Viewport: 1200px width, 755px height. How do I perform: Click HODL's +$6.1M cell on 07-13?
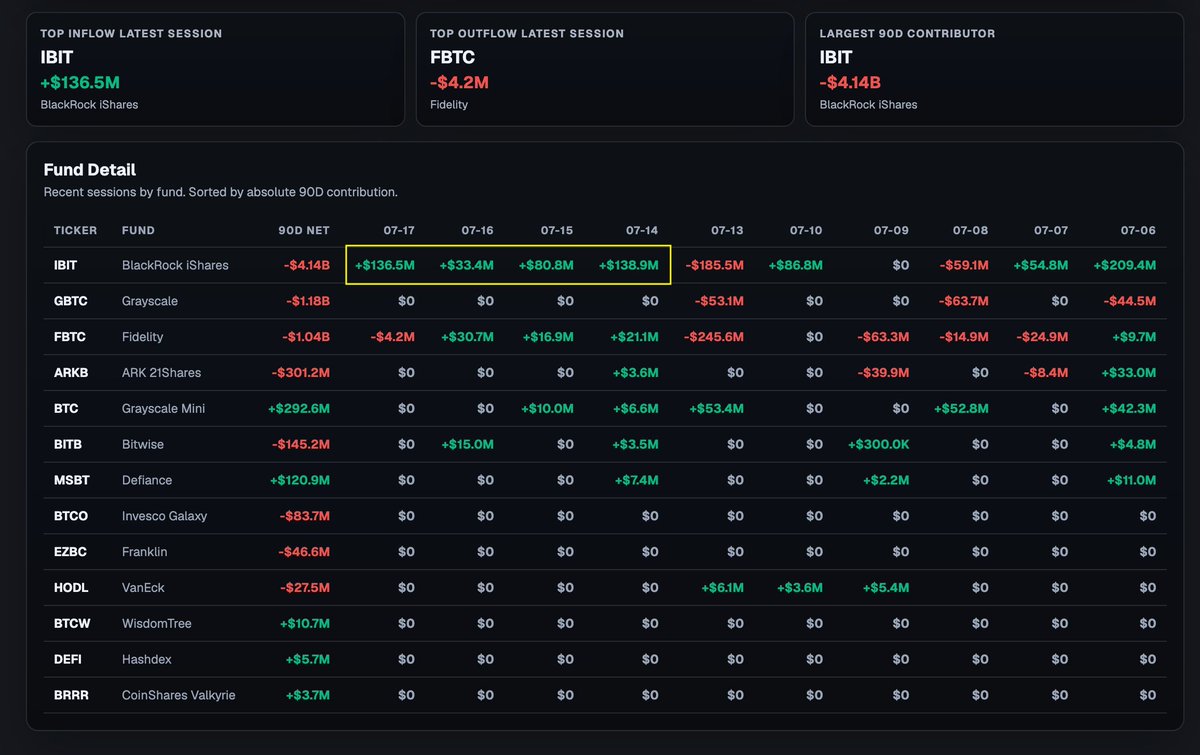(x=722, y=588)
